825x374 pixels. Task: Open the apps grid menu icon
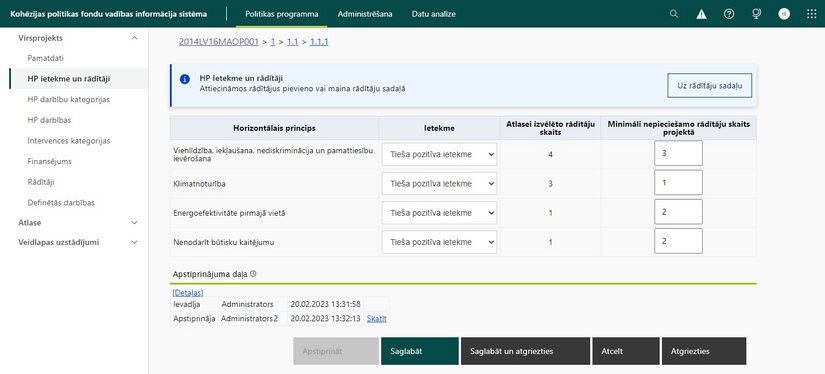coord(811,14)
